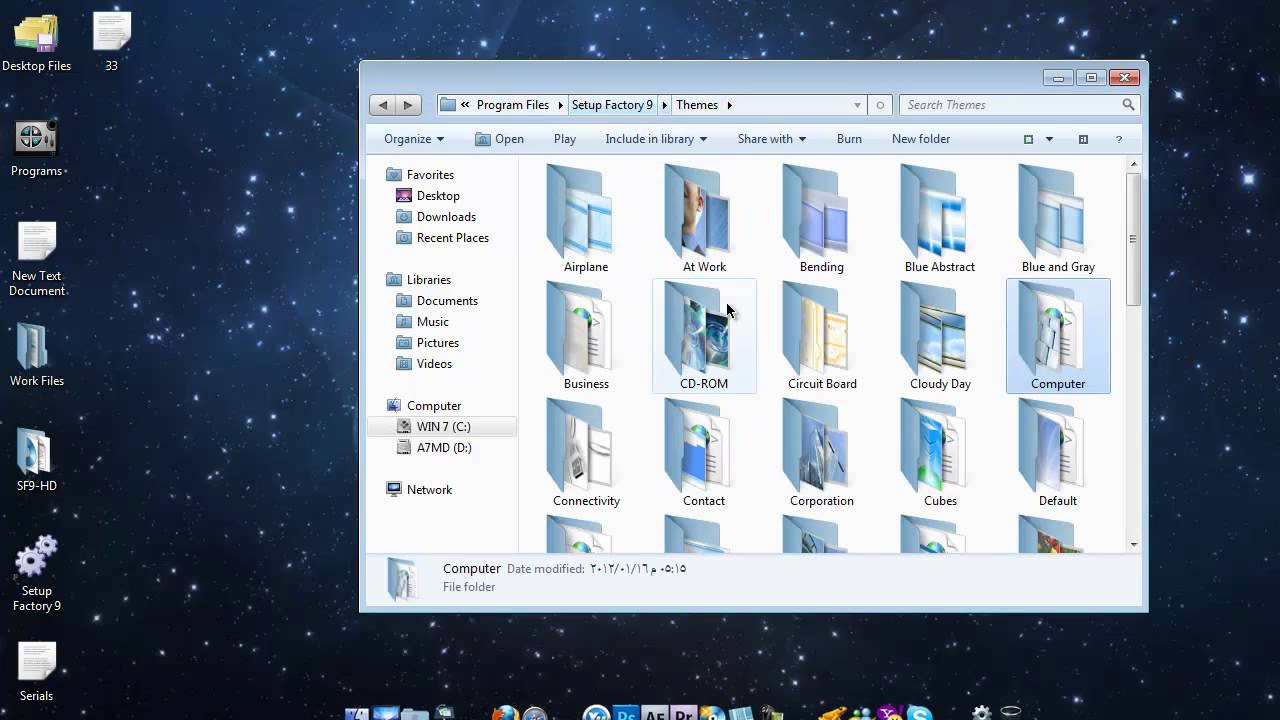Open the address bar history dropdown
This screenshot has width=1280, height=720.
857,105
